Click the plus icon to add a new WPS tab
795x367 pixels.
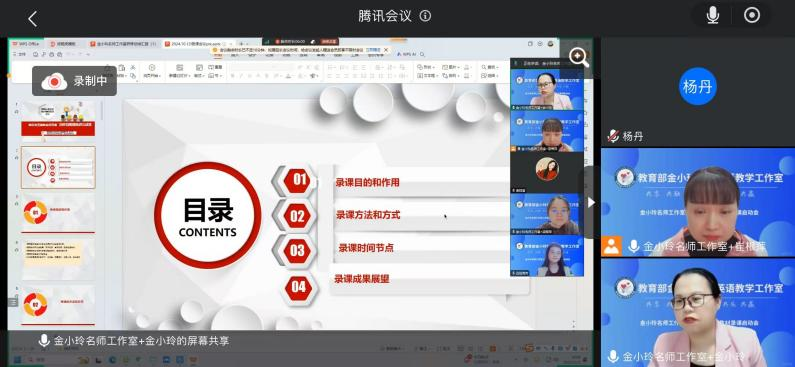[x=242, y=44]
